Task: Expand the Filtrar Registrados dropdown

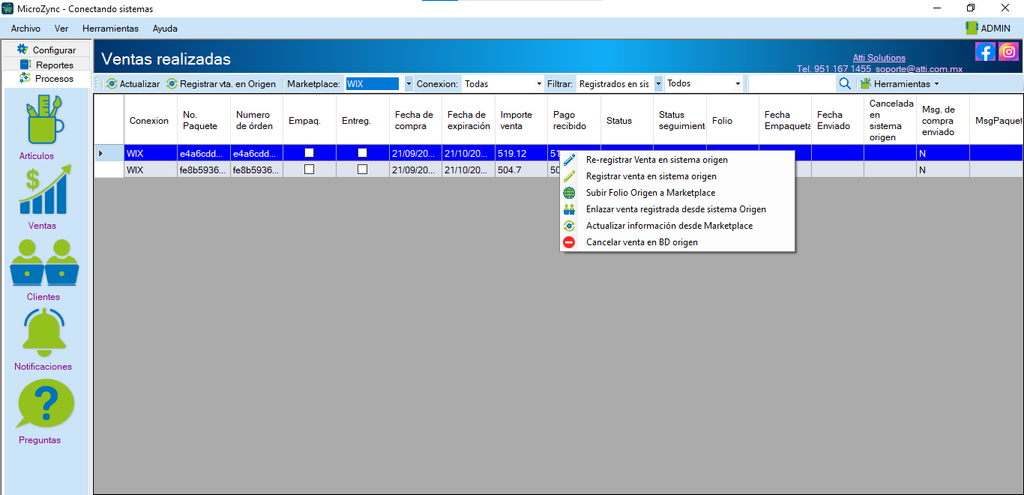Action: pyautogui.click(x=658, y=84)
